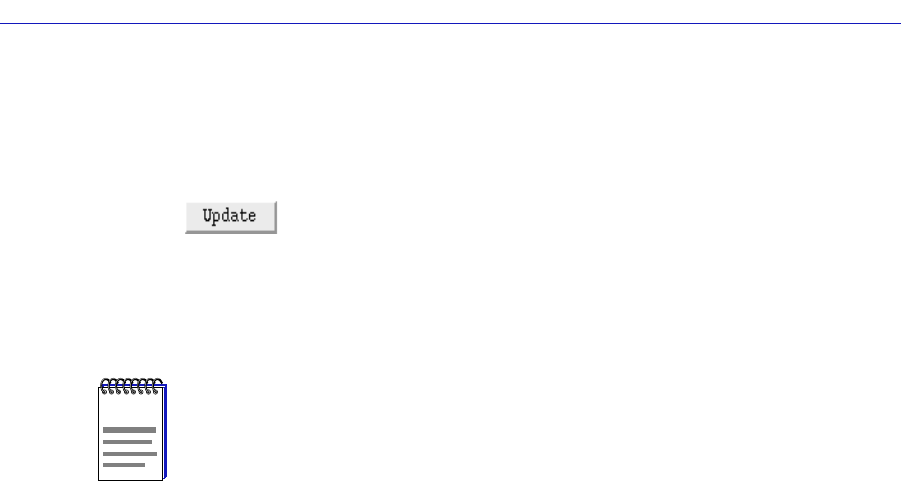Click the right end of blue divider line

[898, 24]
